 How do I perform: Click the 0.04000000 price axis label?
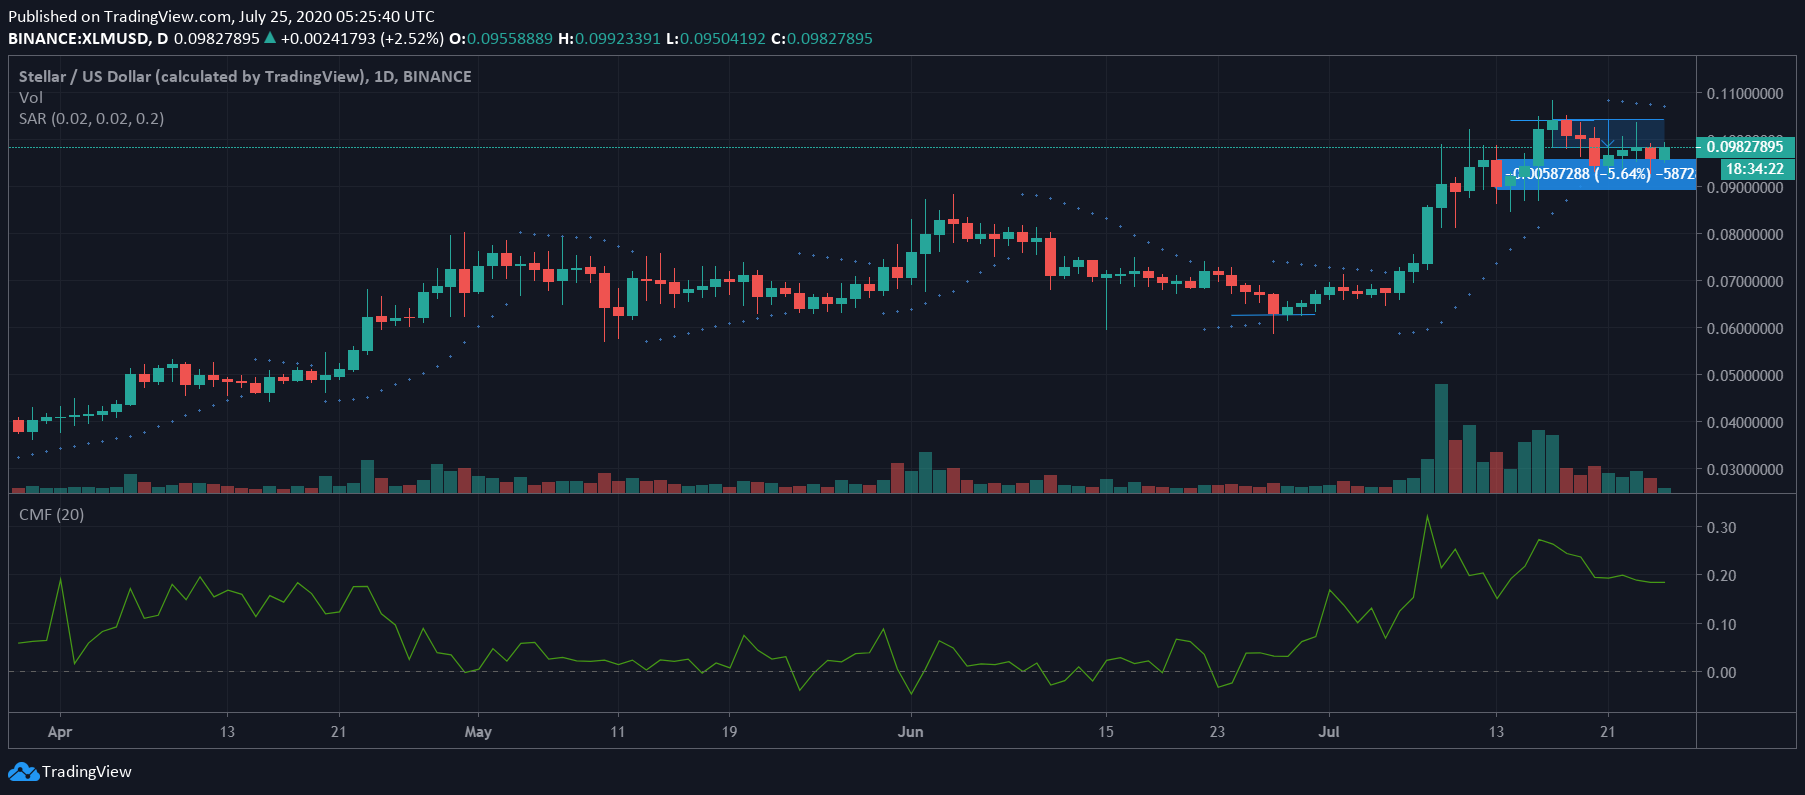[1745, 423]
